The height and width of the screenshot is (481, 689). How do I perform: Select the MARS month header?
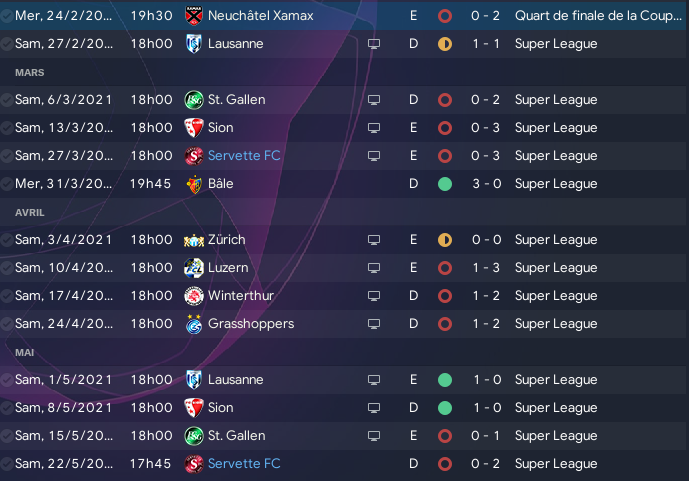click(29, 72)
